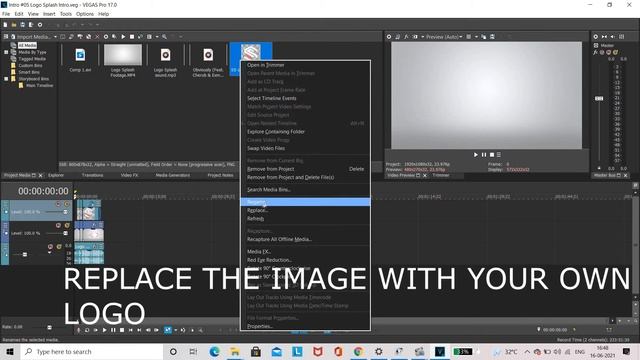The image size is (640, 360).
Task: Choose Rename in the context menu
Action: point(305,202)
